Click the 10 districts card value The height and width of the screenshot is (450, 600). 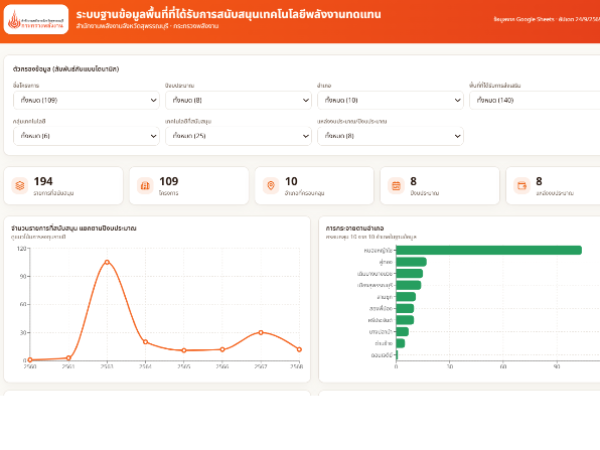tap(291, 181)
